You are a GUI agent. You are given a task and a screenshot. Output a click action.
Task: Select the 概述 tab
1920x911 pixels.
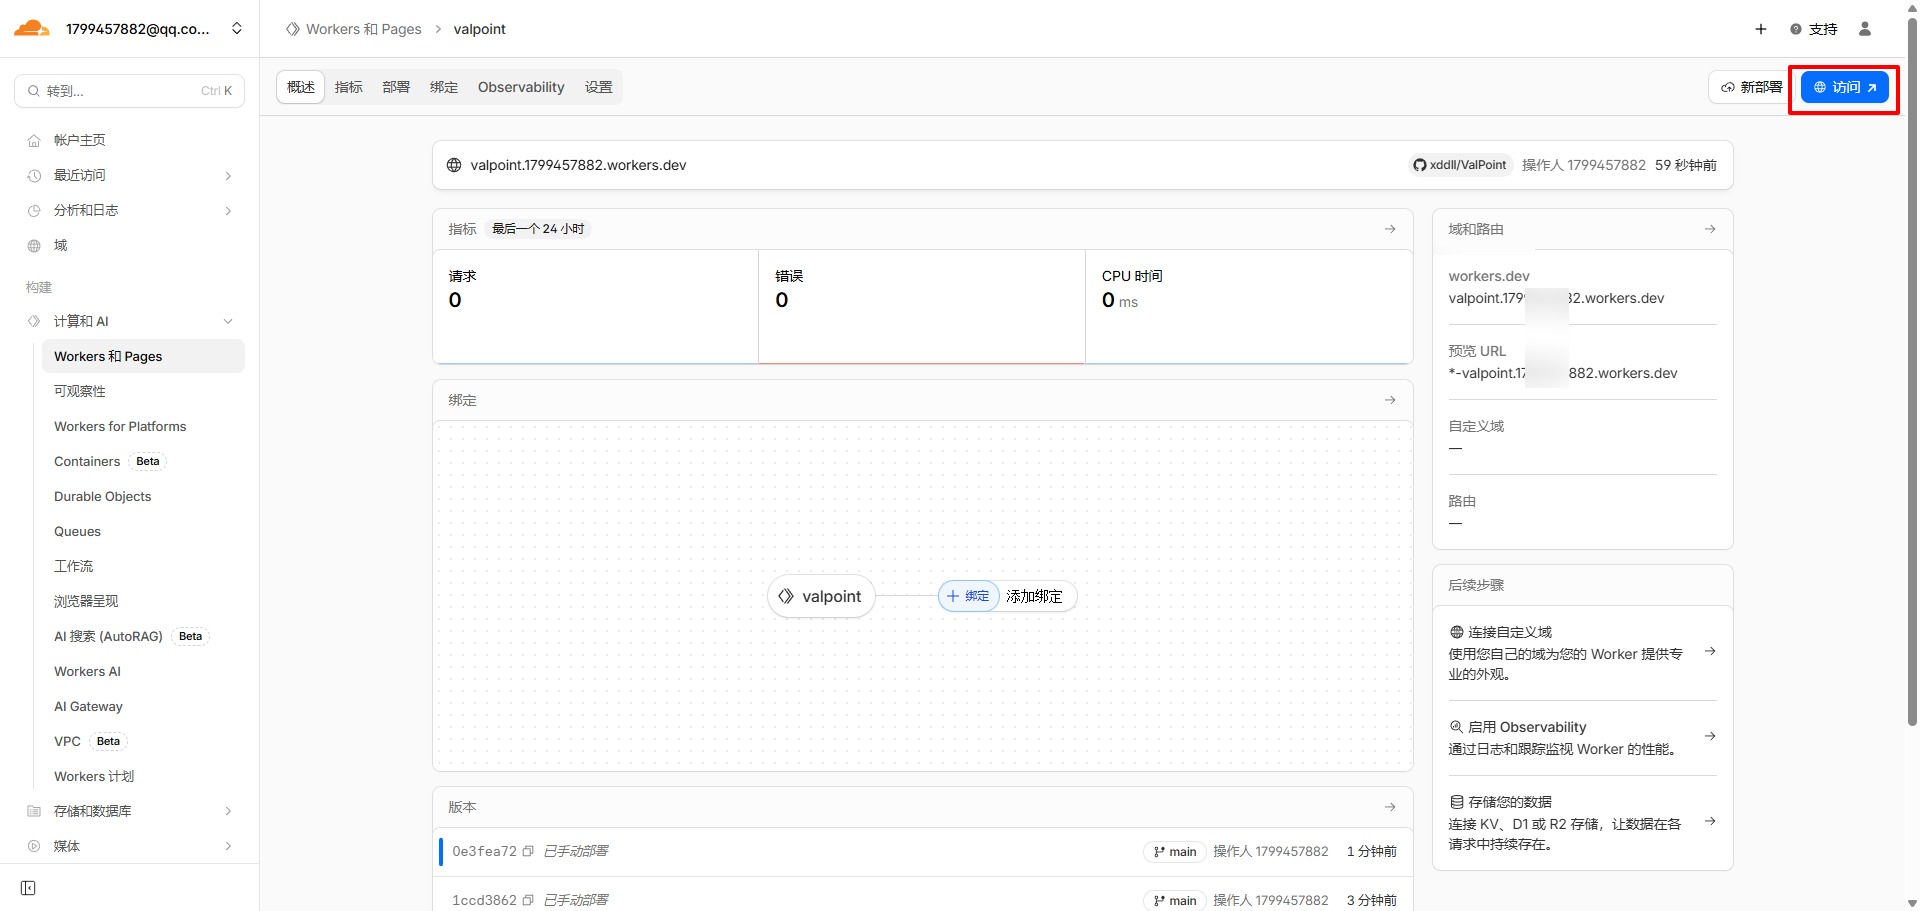(x=301, y=87)
